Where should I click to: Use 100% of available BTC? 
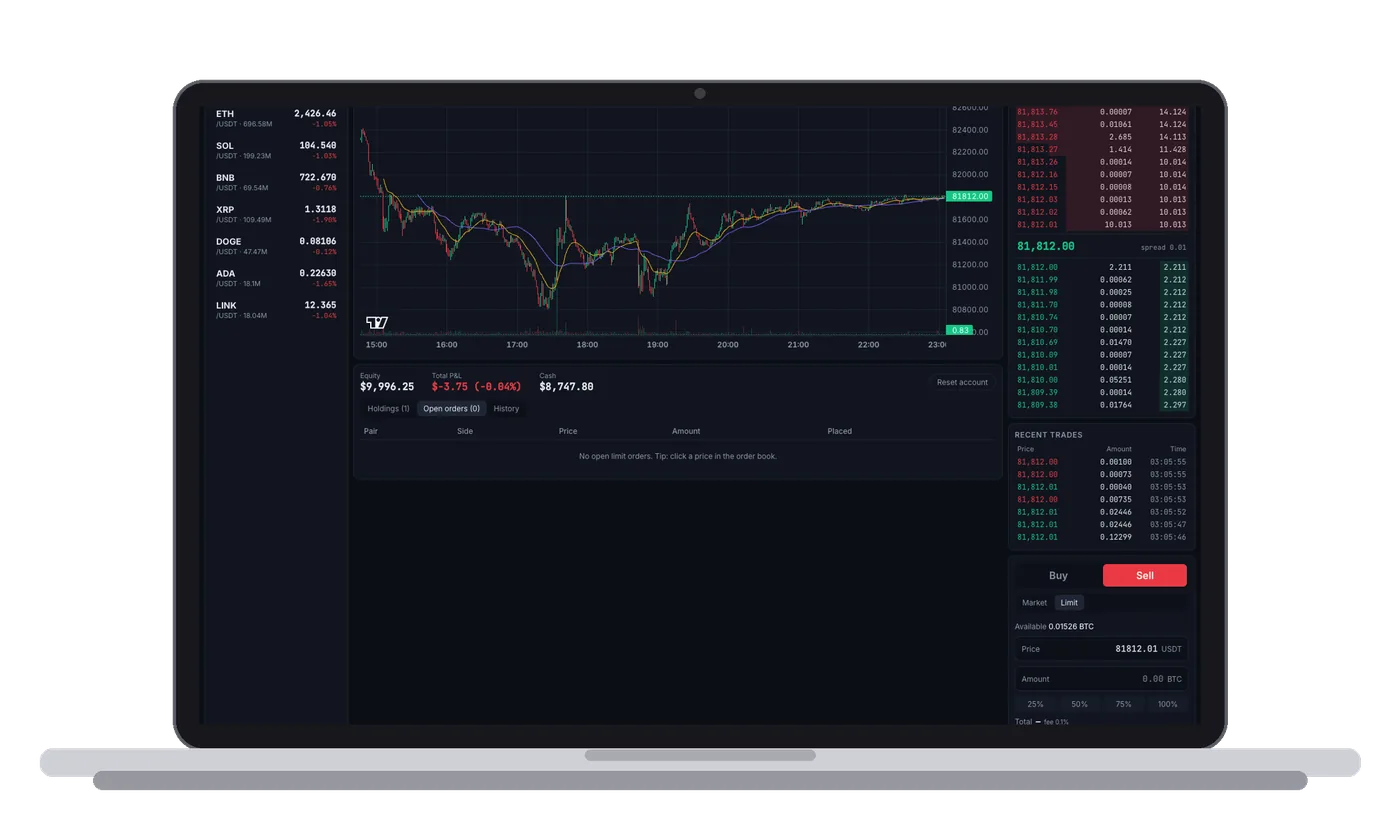tap(1167, 704)
